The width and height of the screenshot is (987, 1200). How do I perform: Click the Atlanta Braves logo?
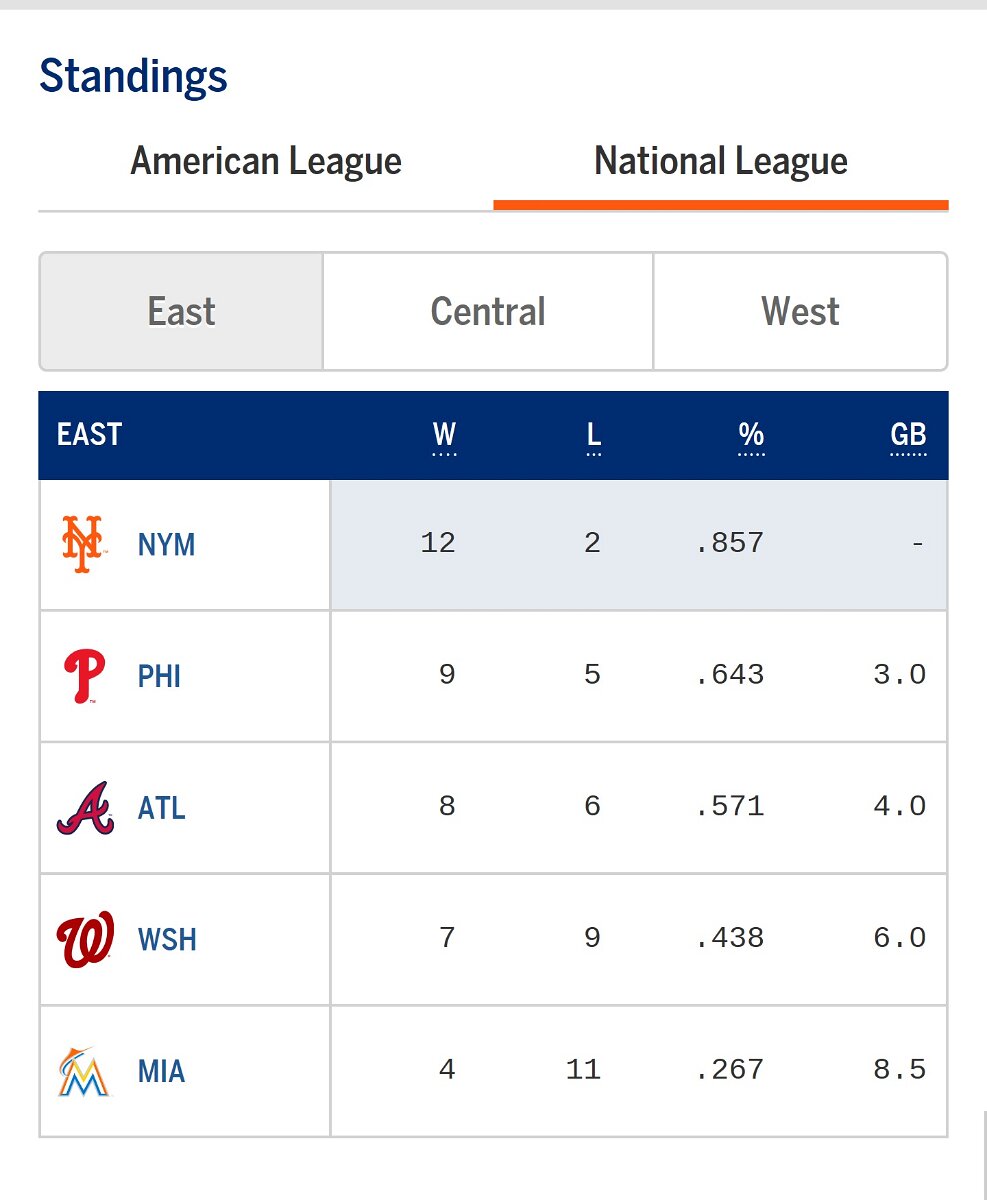pyautogui.click(x=84, y=808)
